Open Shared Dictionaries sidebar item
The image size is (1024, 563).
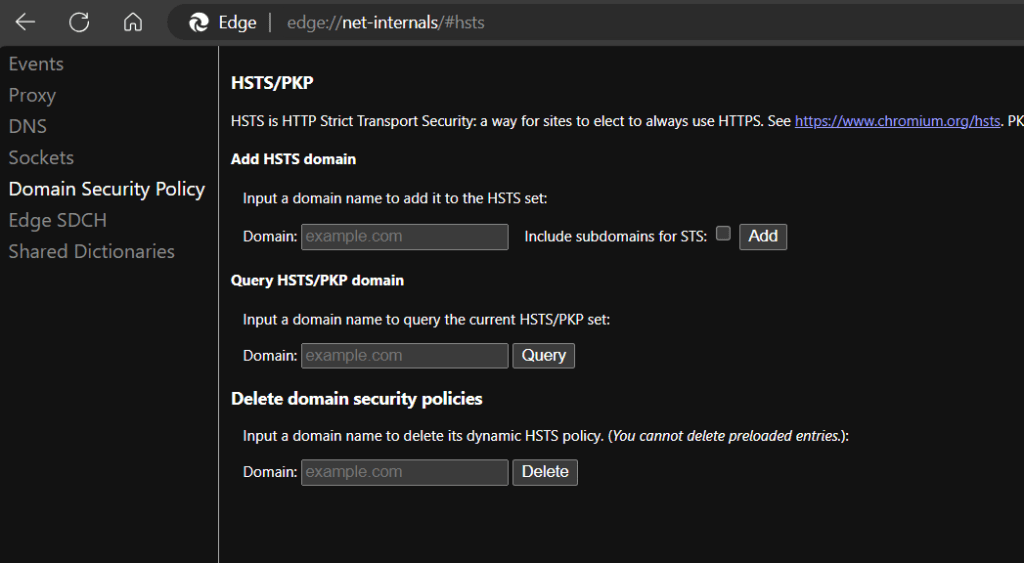pos(91,251)
